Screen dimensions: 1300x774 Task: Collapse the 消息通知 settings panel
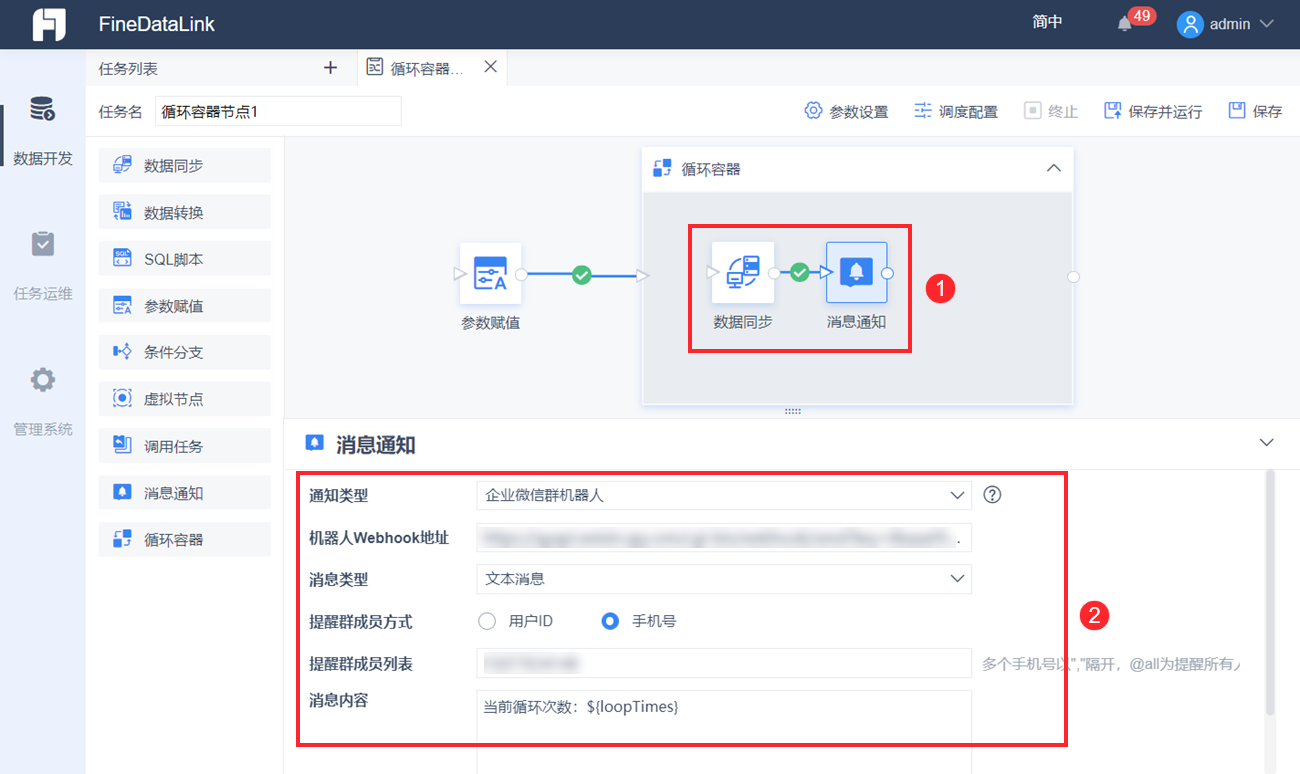click(1267, 442)
